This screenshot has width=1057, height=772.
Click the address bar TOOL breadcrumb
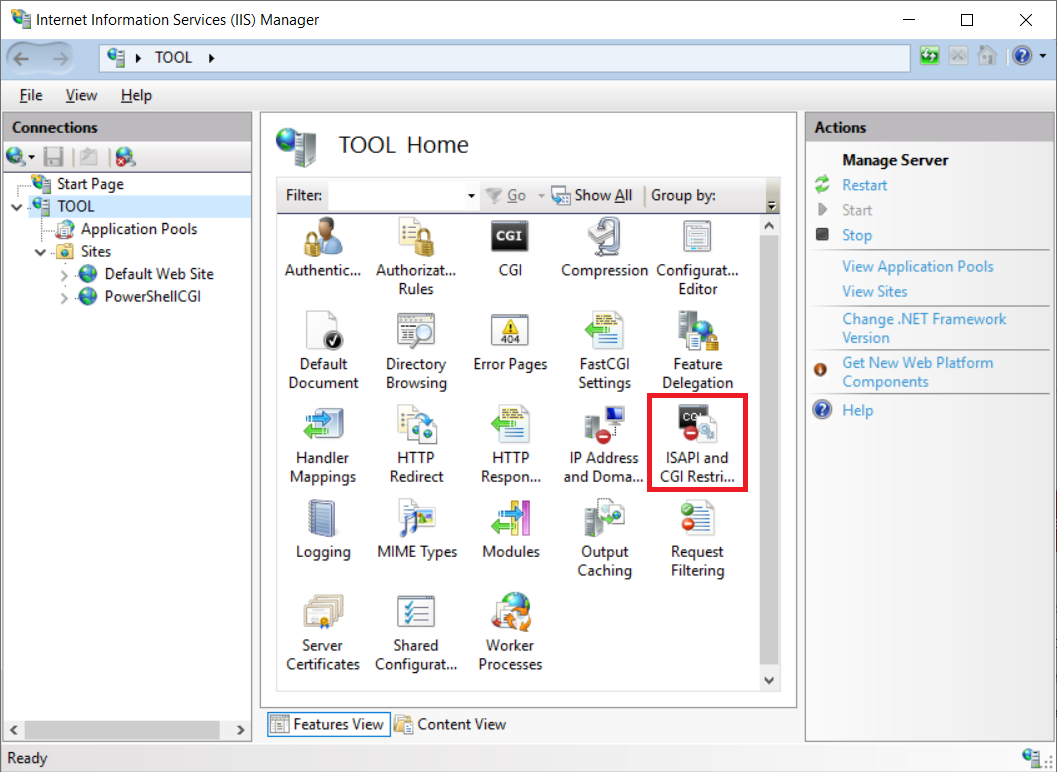point(173,58)
